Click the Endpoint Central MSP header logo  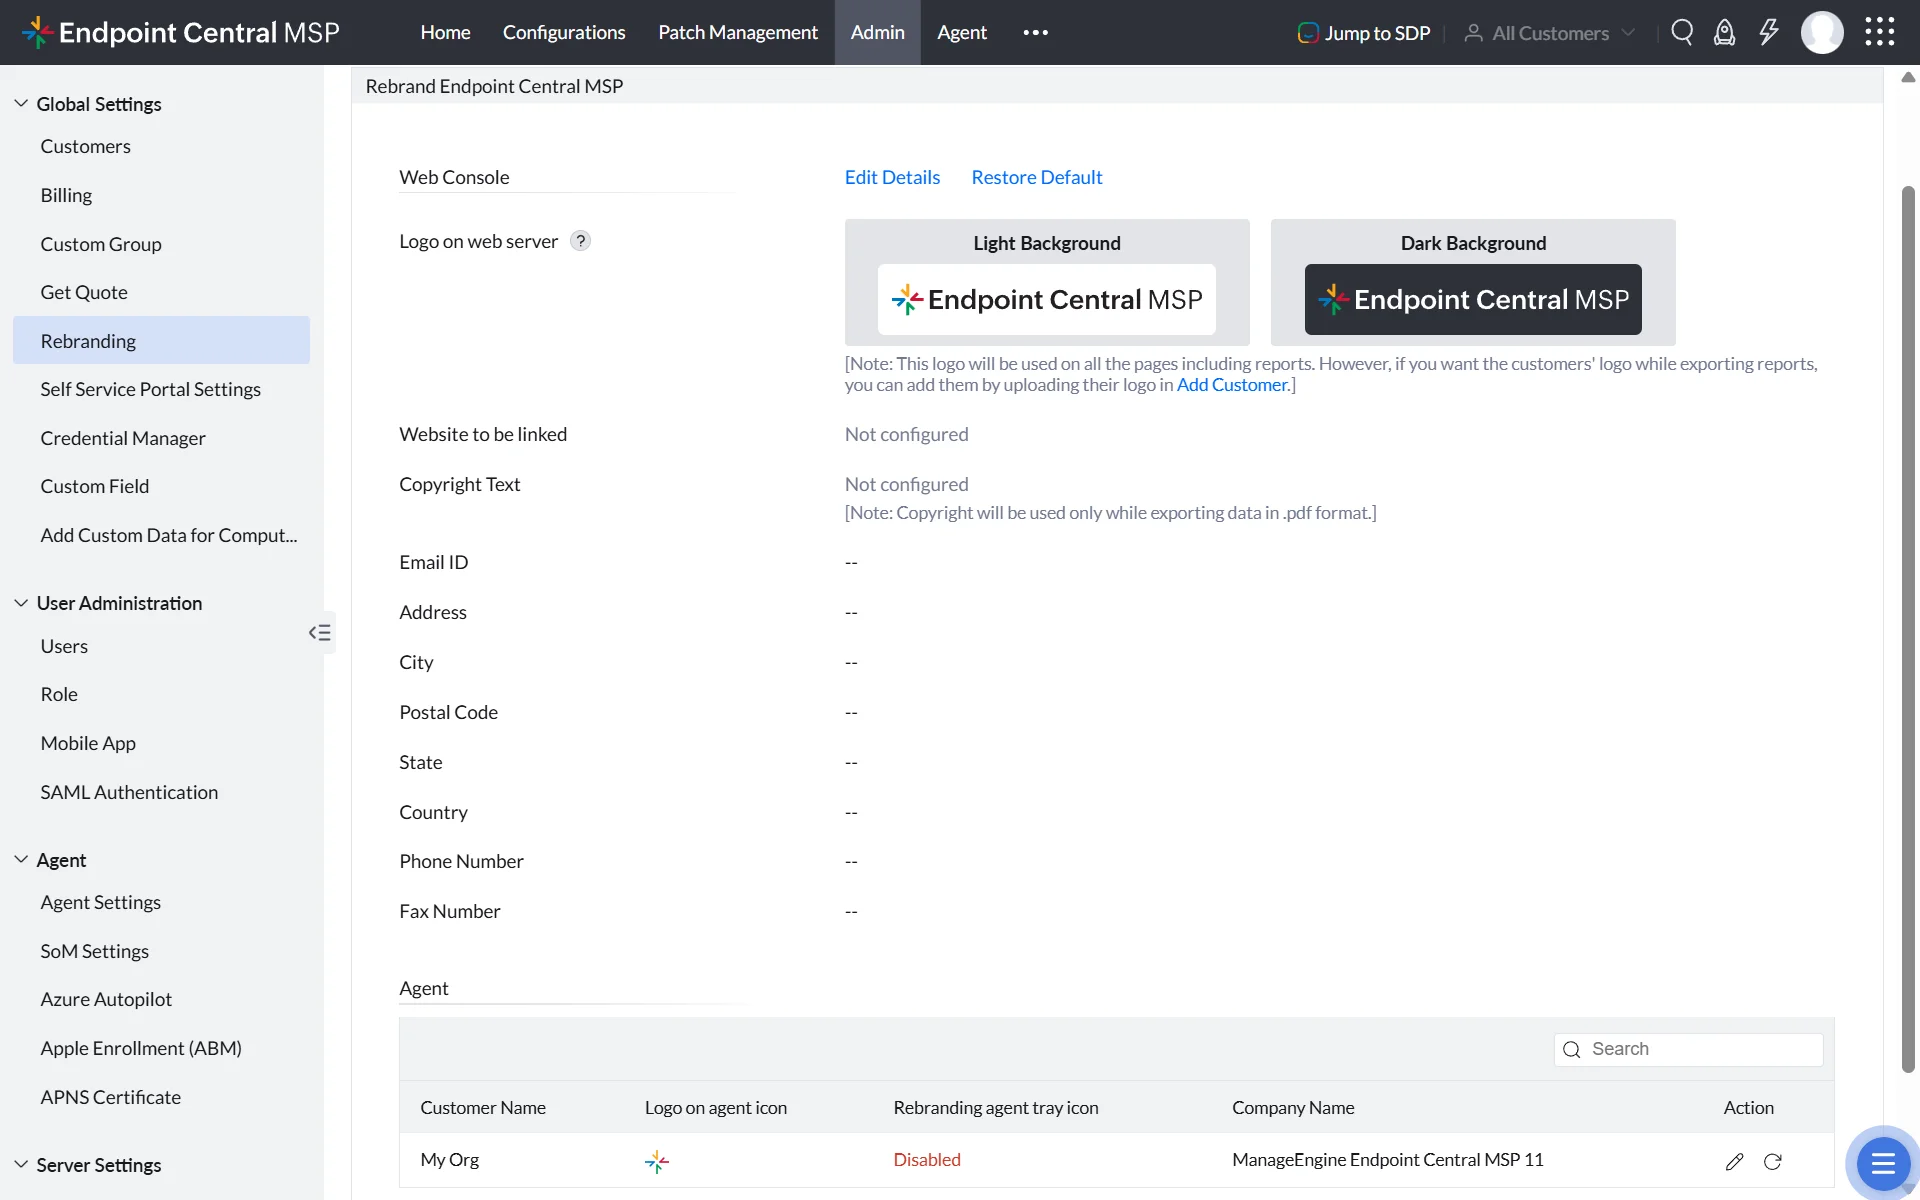pyautogui.click(x=181, y=32)
